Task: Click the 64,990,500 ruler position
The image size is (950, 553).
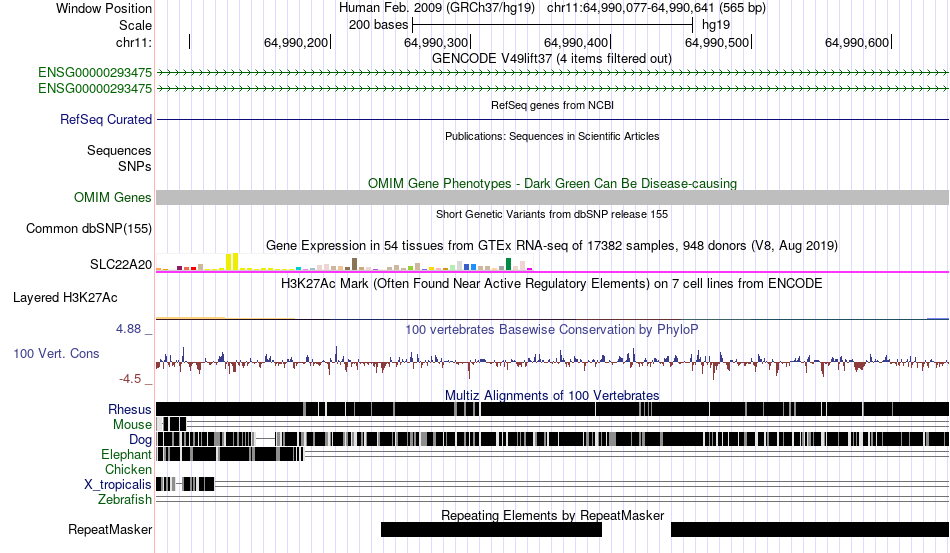Action: pyautogui.click(x=717, y=42)
